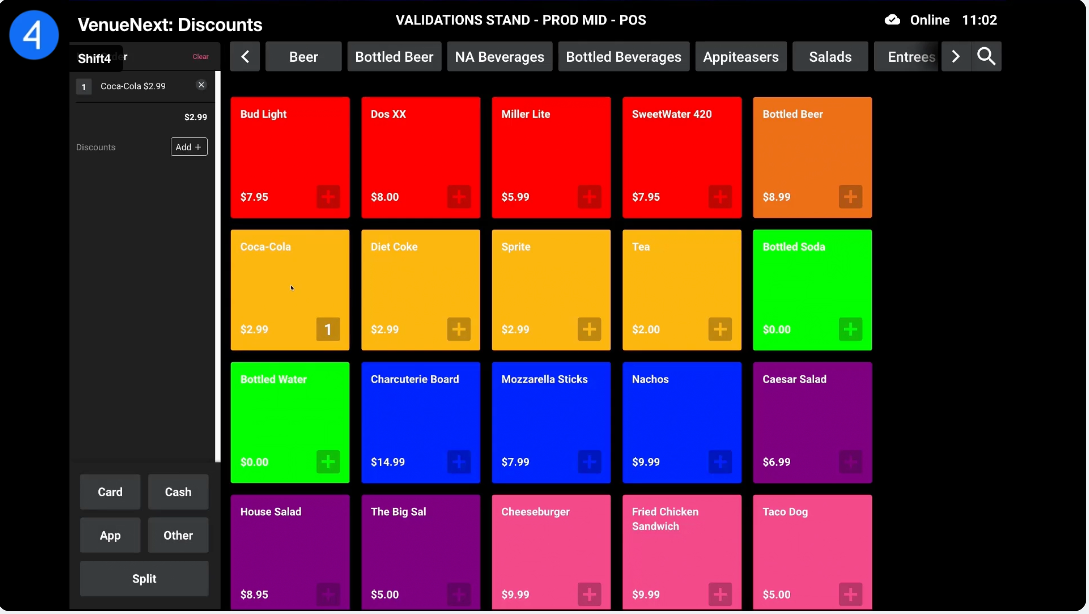The height and width of the screenshot is (614, 1089).
Task: Add Charcuterie Board using its plus icon
Action: (458, 462)
